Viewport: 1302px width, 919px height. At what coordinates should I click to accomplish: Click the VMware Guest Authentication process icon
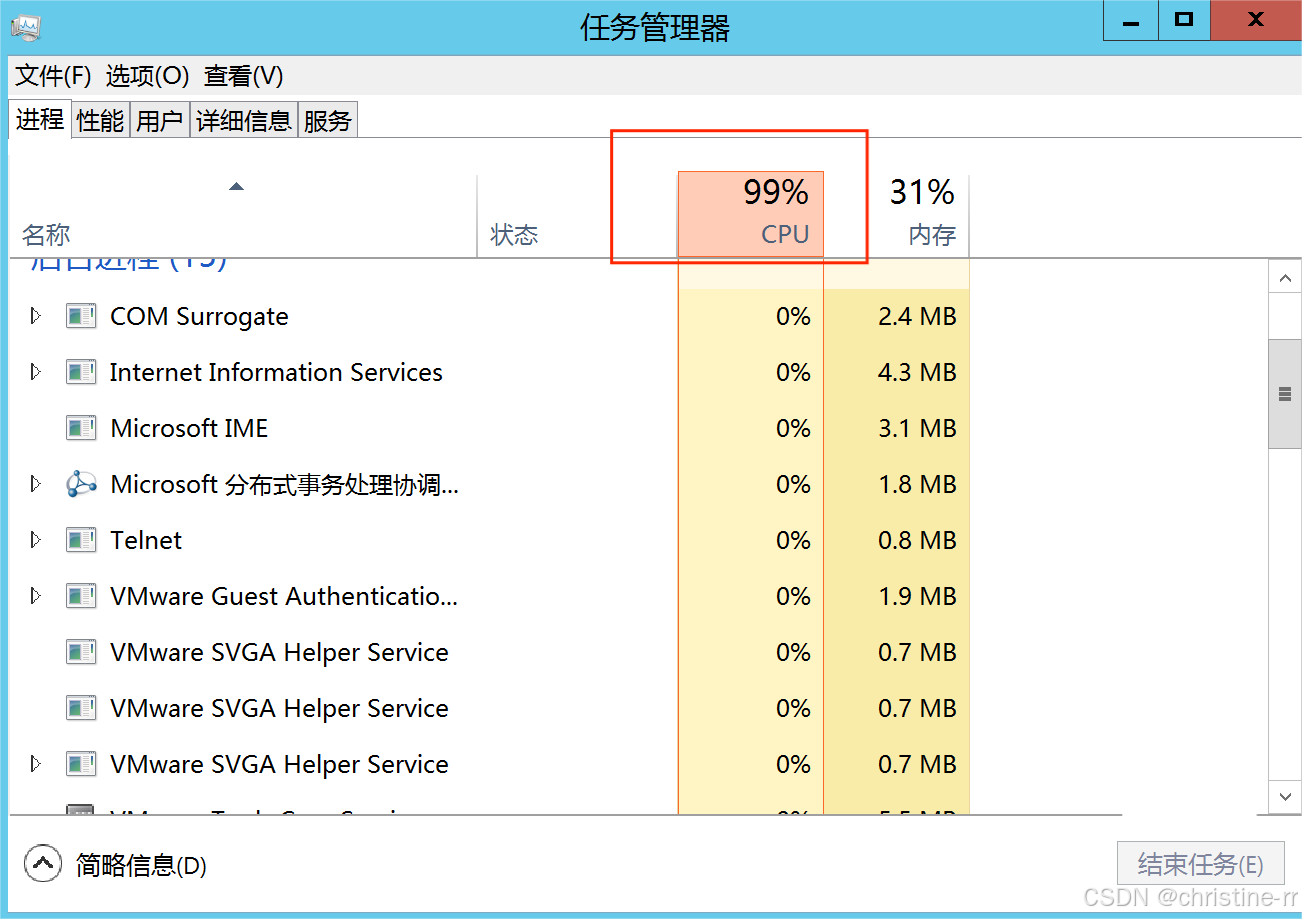click(x=81, y=597)
